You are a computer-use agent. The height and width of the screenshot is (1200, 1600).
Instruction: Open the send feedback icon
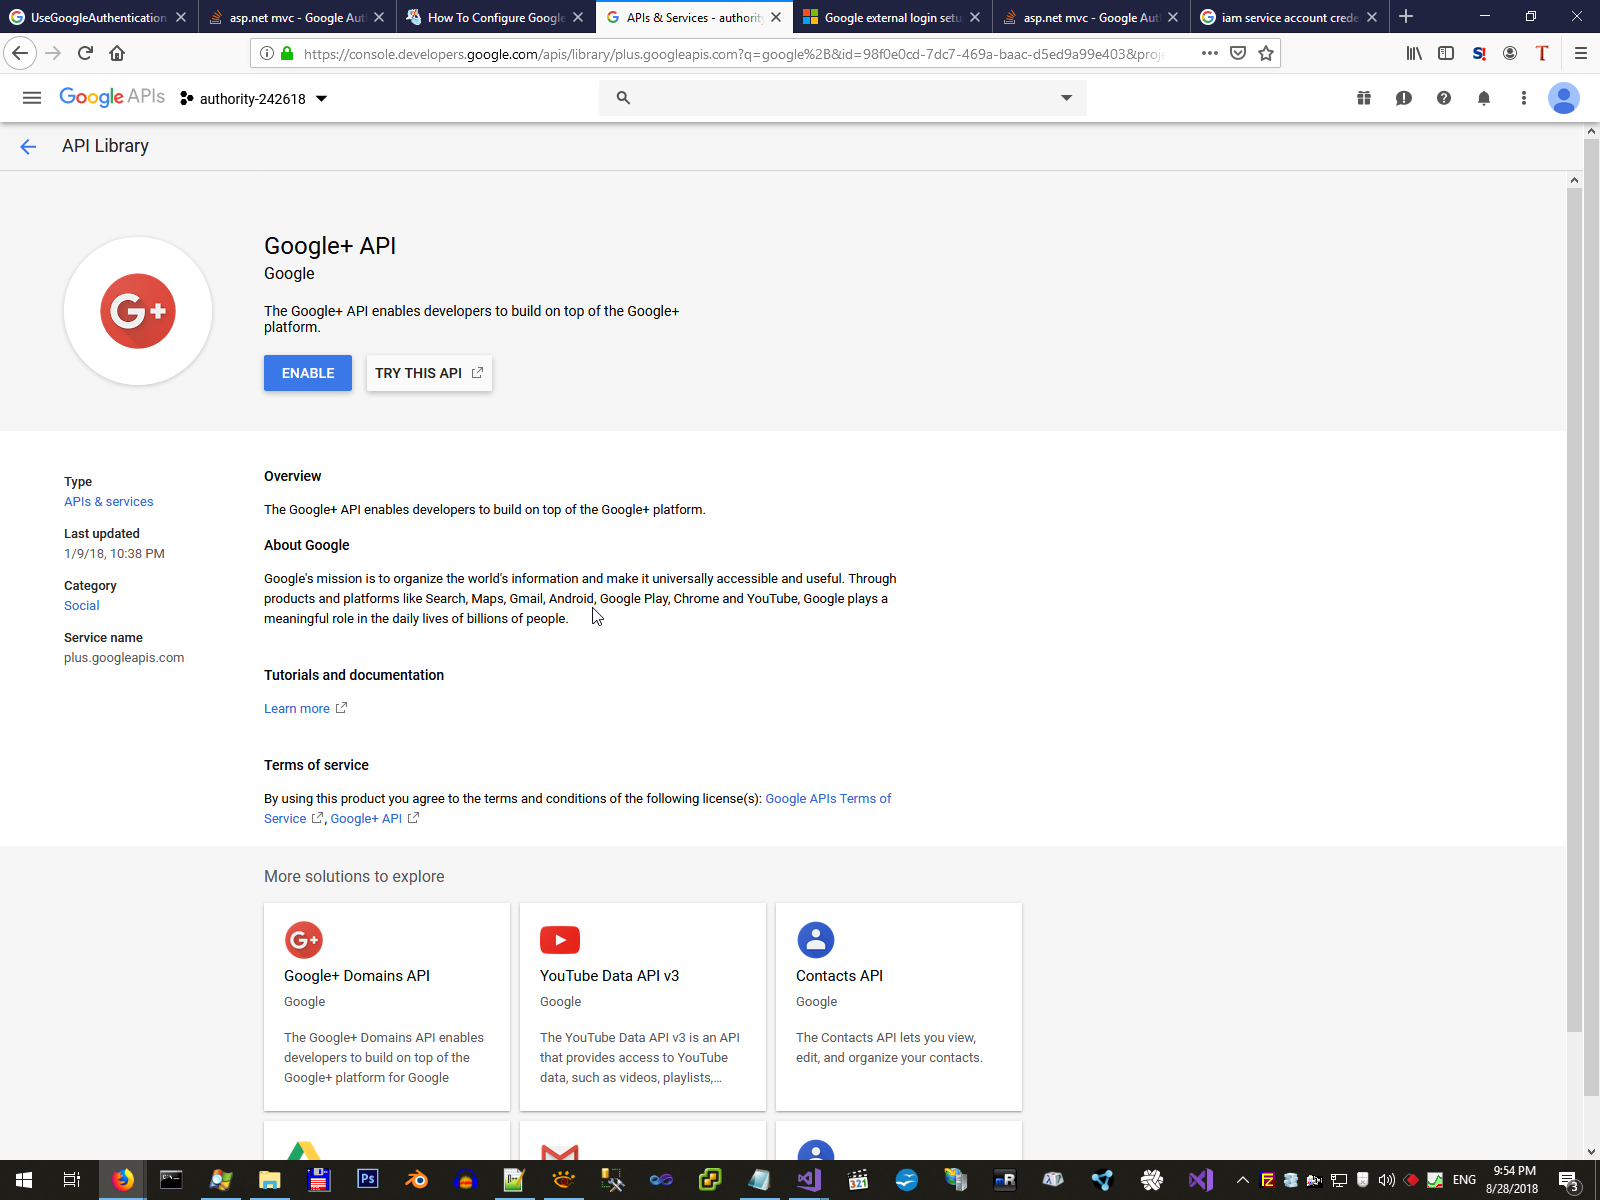(x=1404, y=98)
